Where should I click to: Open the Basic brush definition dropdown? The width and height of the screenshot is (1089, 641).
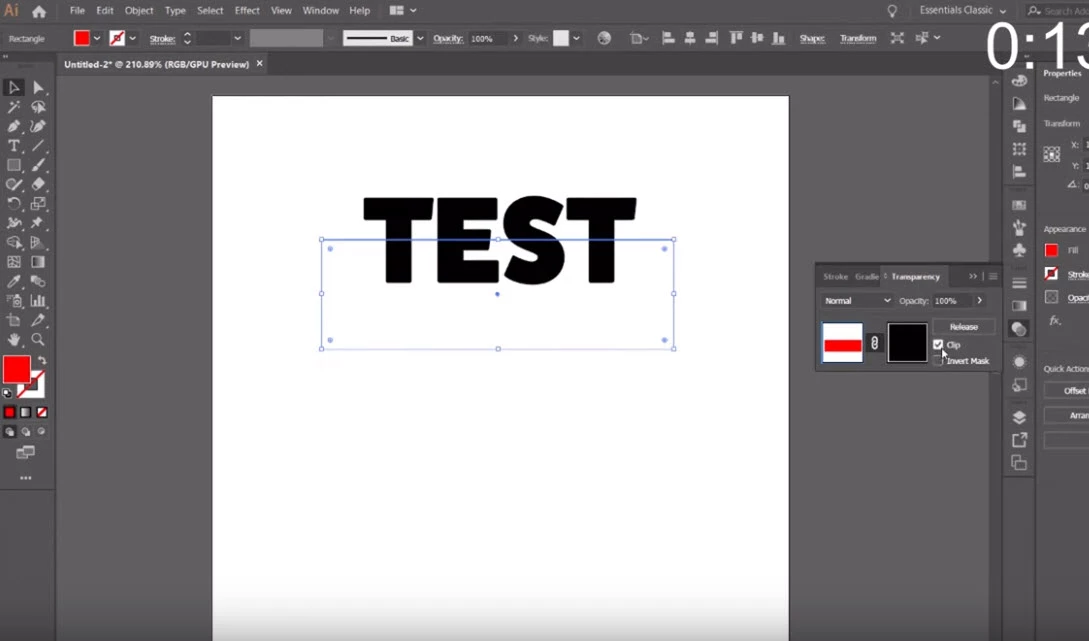click(420, 39)
